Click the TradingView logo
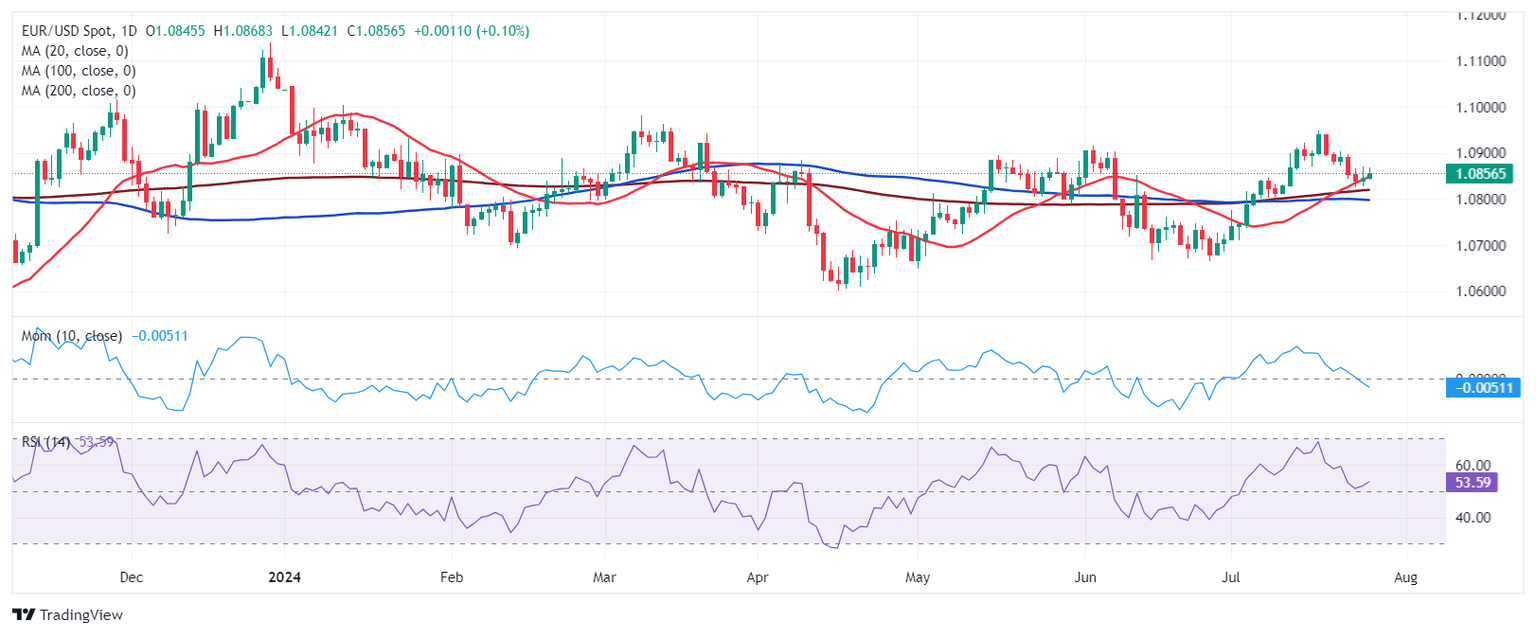The height and width of the screenshot is (635, 1536). coord(67,614)
